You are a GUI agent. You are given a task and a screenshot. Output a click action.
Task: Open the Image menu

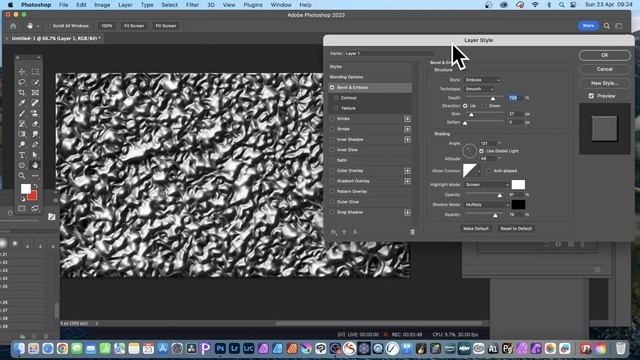tap(102, 5)
